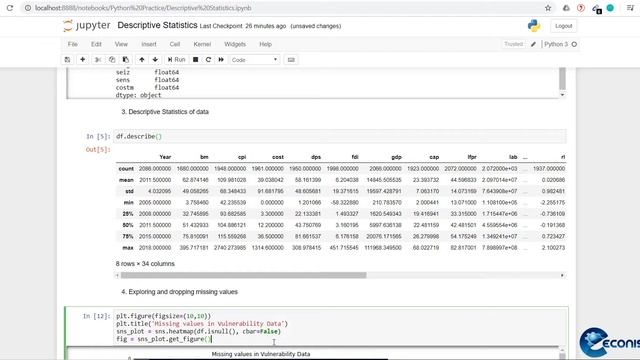Click down arrow of dtype output scrollbar
The width and height of the screenshot is (640, 360).
tap(562, 95)
